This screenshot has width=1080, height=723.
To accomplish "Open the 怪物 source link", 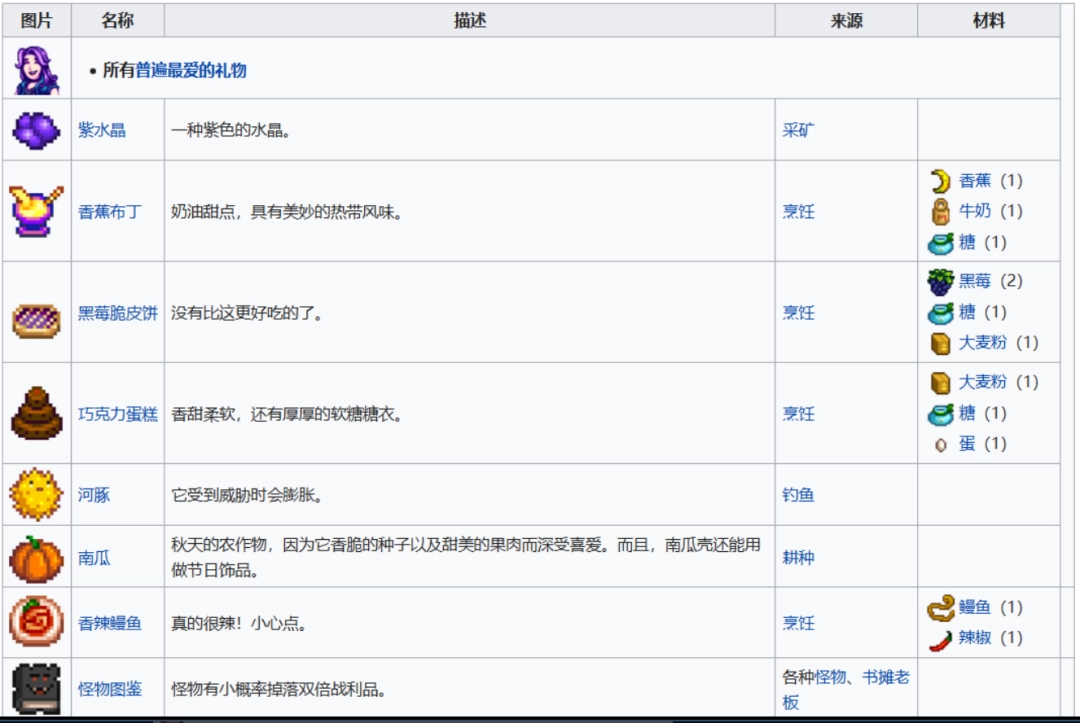I will (830, 677).
